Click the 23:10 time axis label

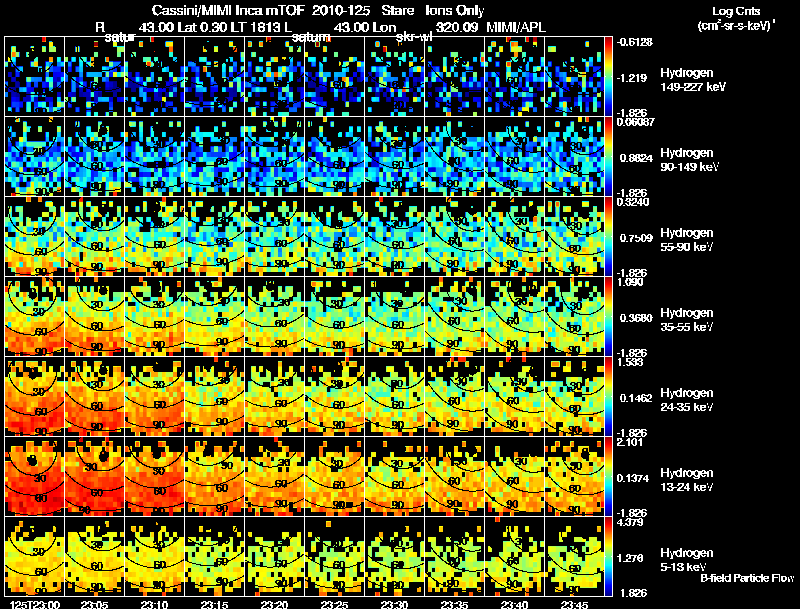pos(155,604)
